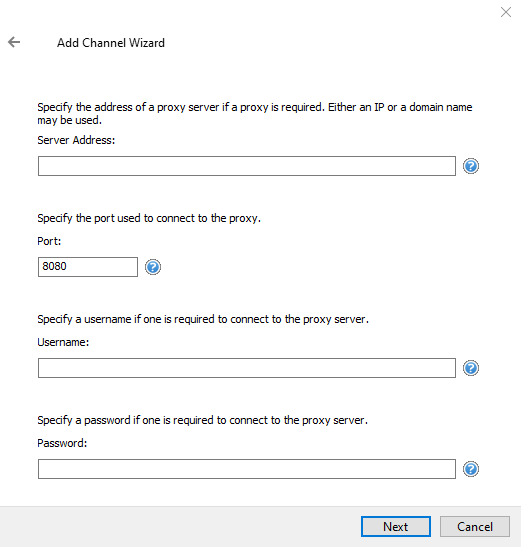Screen dimensions: 521x547
Task: Click the "Server Address:" label
Action: coord(76,140)
